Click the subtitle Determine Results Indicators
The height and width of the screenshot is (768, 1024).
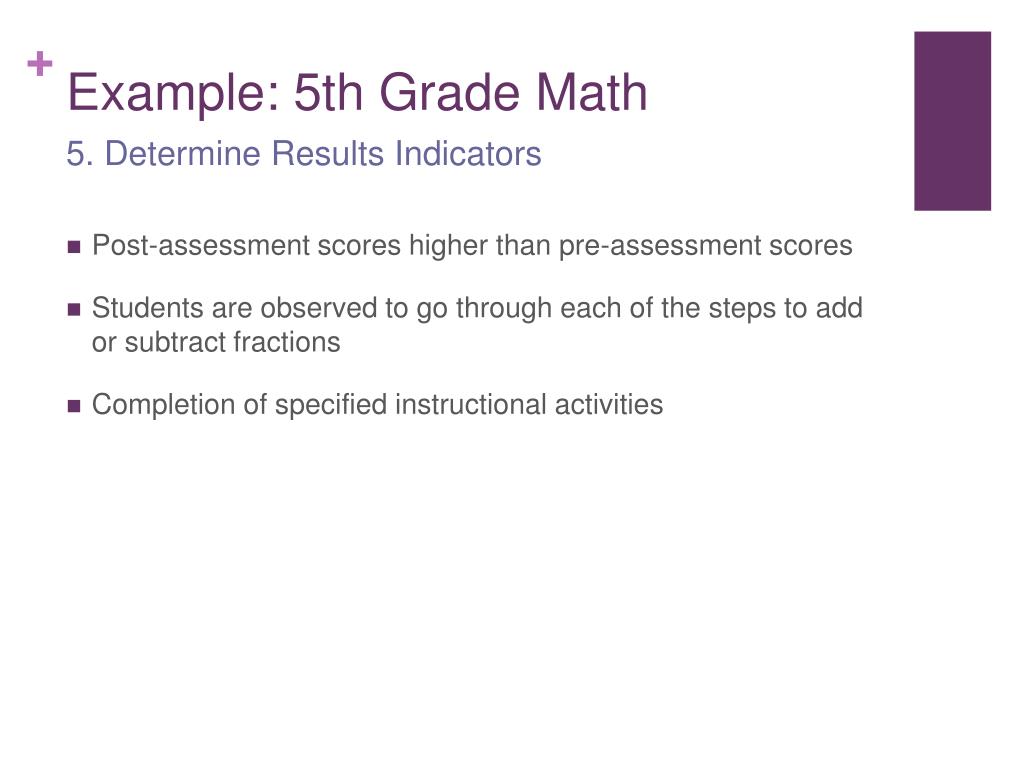pos(323,154)
